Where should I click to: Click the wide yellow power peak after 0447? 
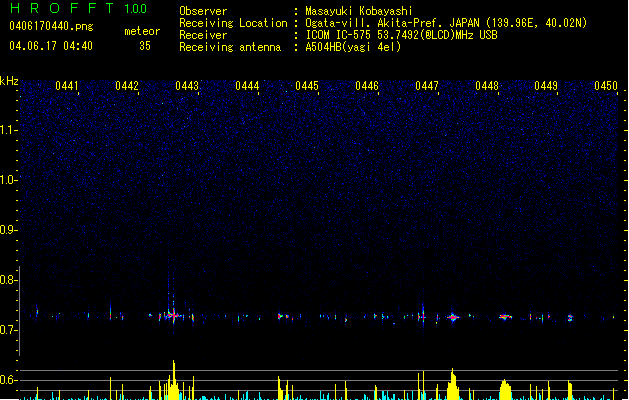(453, 384)
